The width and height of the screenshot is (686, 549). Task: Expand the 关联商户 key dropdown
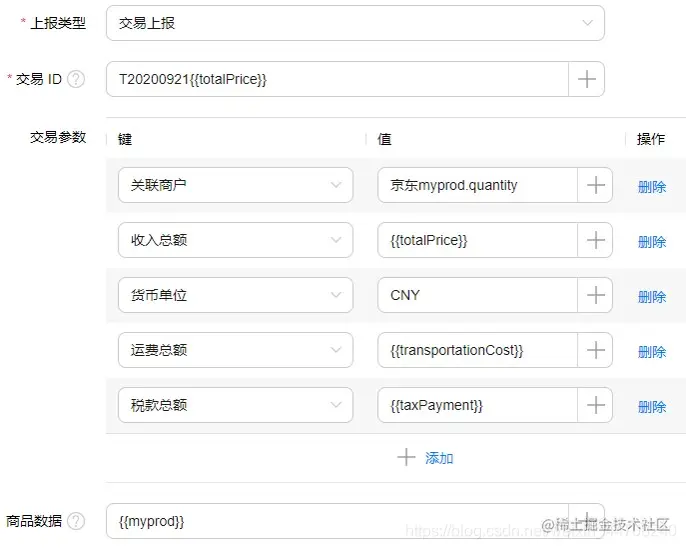tap(235, 185)
